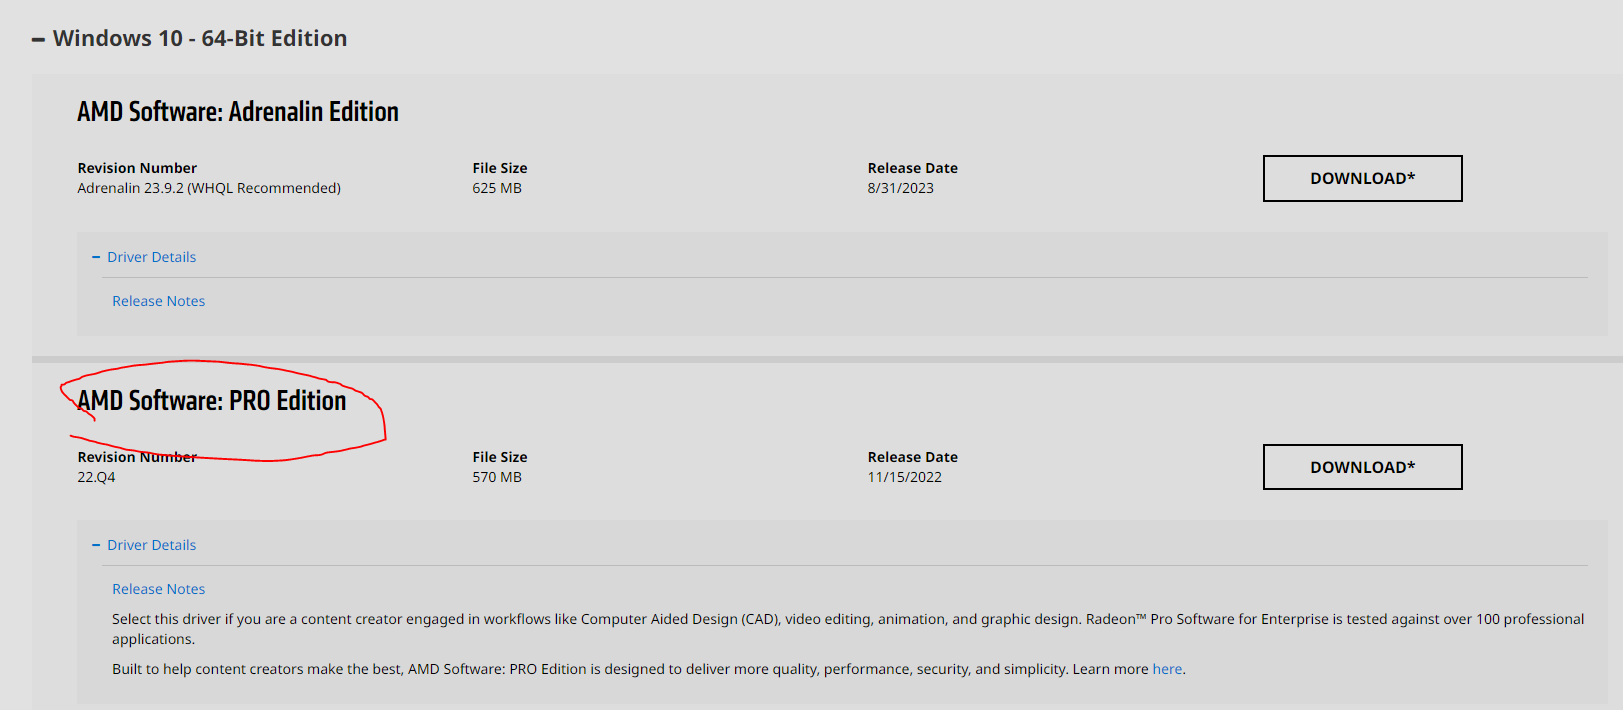Screen dimensions: 1623x710
Task: Open Release Notes for Adrenalin Edition
Action: 158,301
